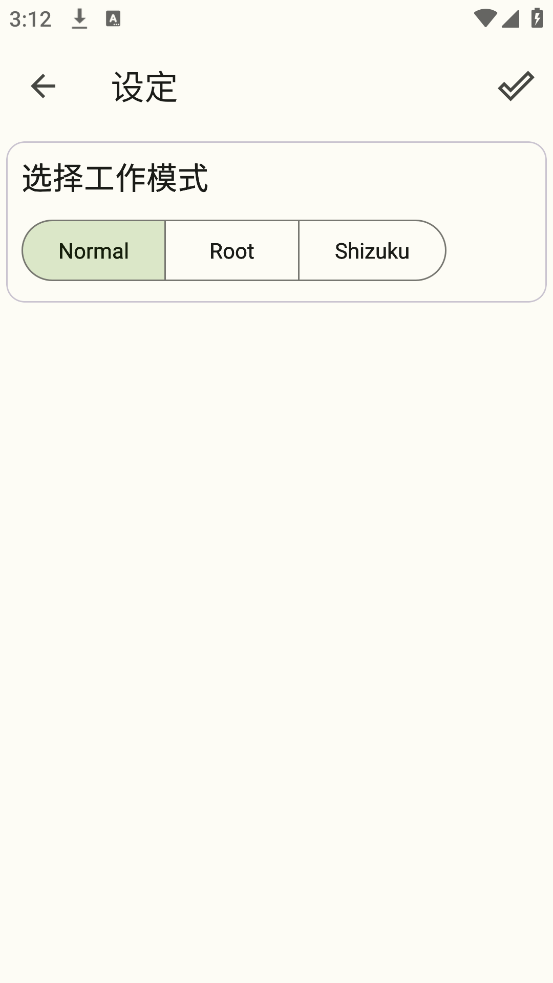Tap the empty area inside the work mode card
Image resolution: width=553 pixels, height=983 pixels.
(x=495, y=251)
